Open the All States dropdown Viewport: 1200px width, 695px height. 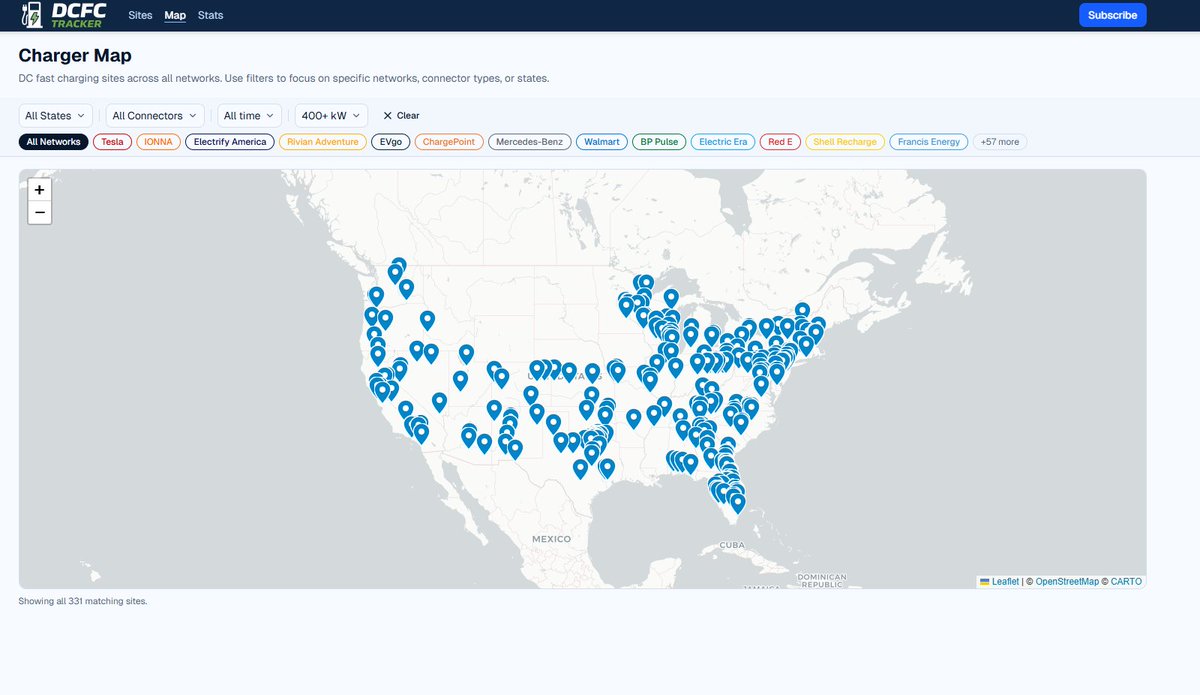coord(56,116)
